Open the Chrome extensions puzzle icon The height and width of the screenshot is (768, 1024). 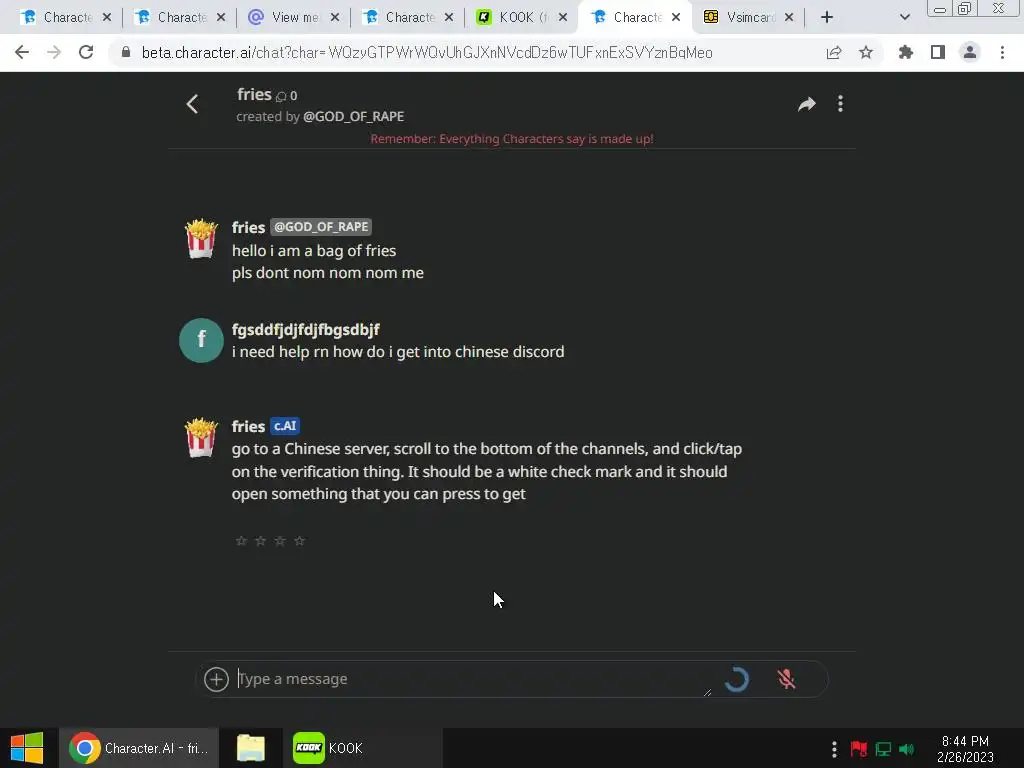pos(906,52)
